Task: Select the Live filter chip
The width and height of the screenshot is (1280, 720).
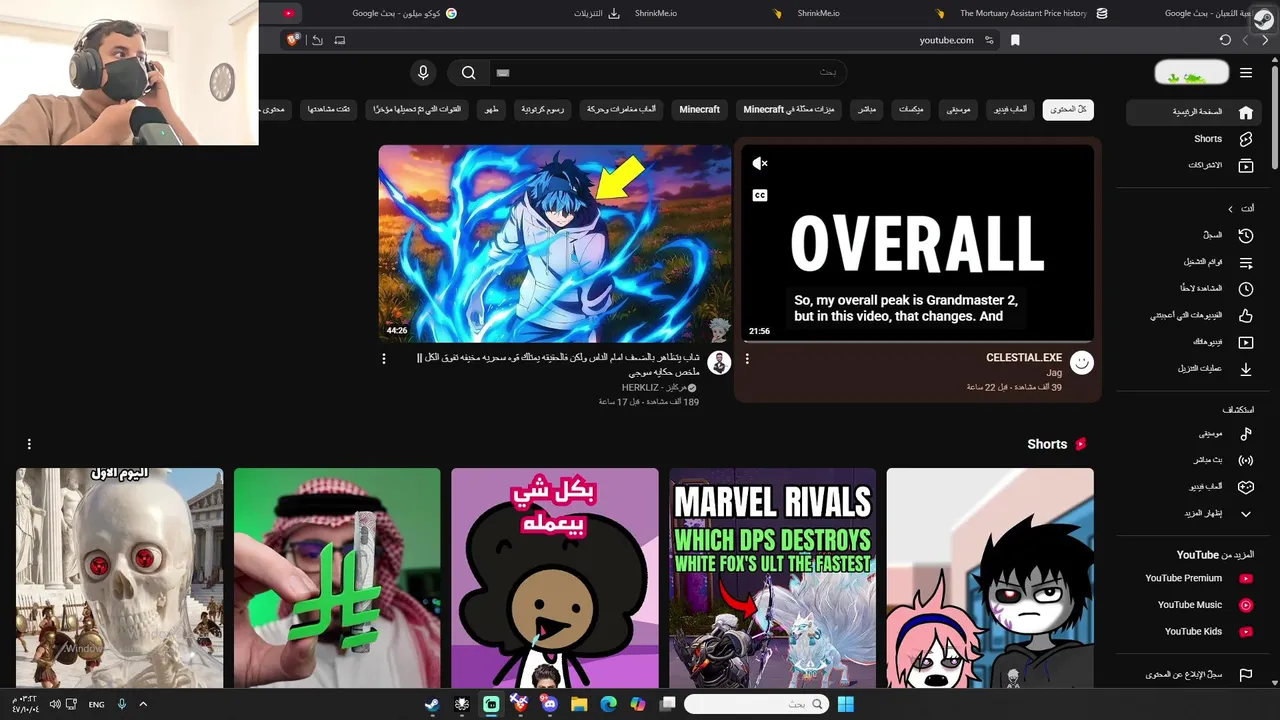Action: (x=868, y=109)
